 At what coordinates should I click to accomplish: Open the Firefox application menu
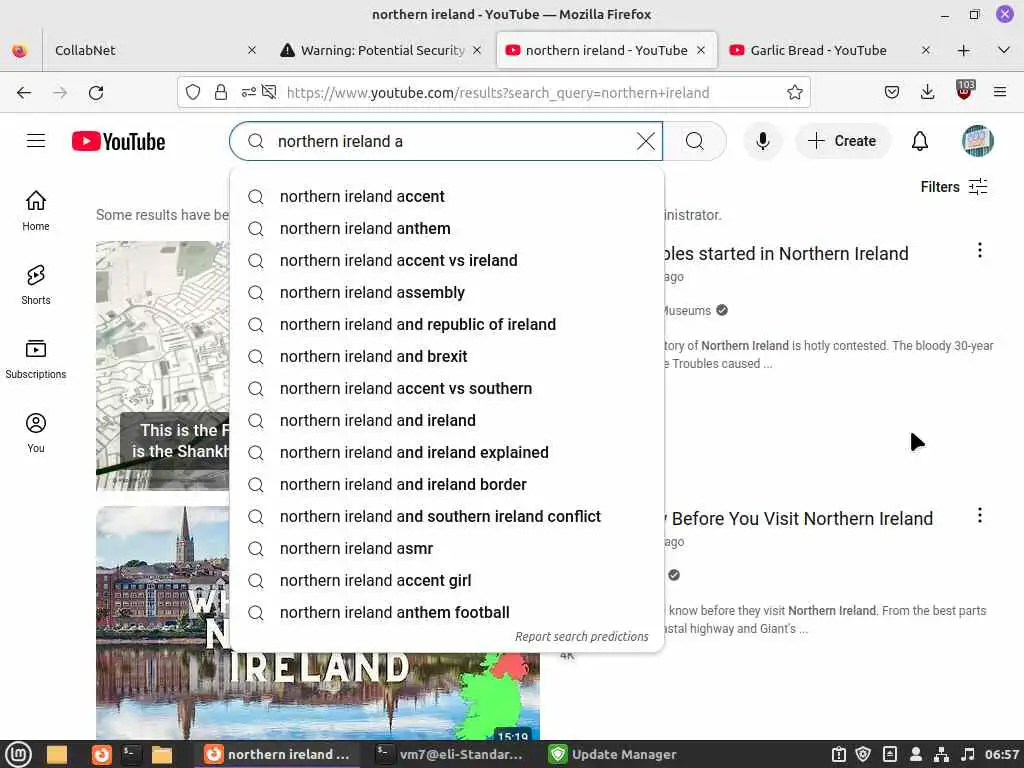(1000, 93)
